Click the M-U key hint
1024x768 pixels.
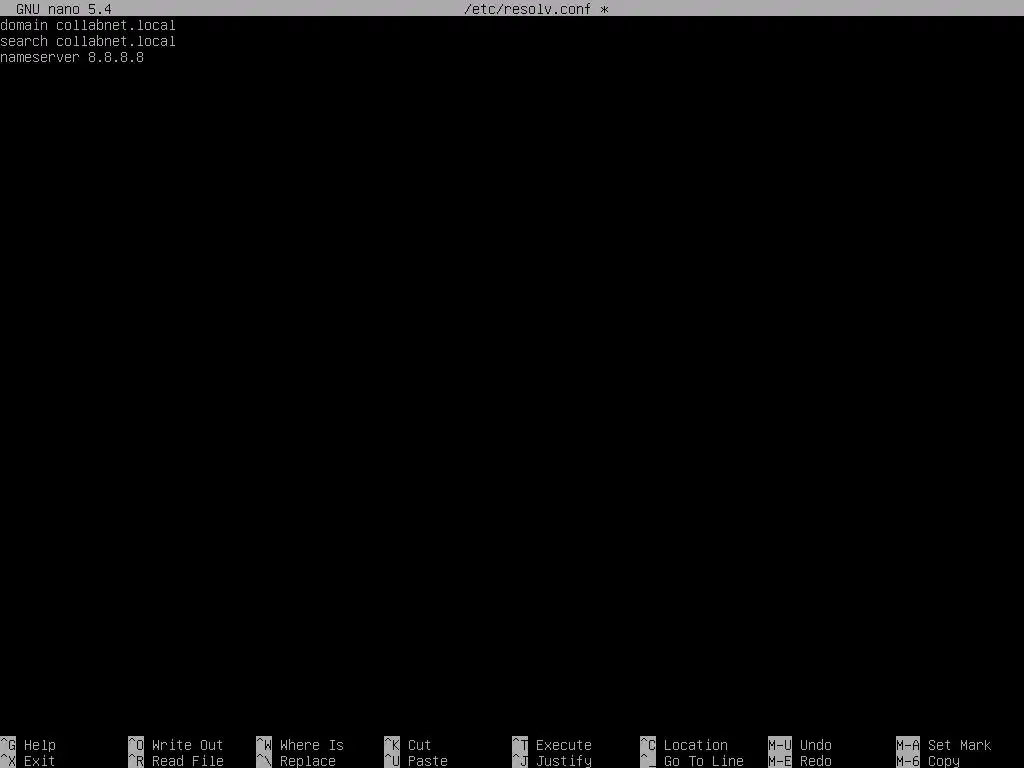tap(780, 745)
